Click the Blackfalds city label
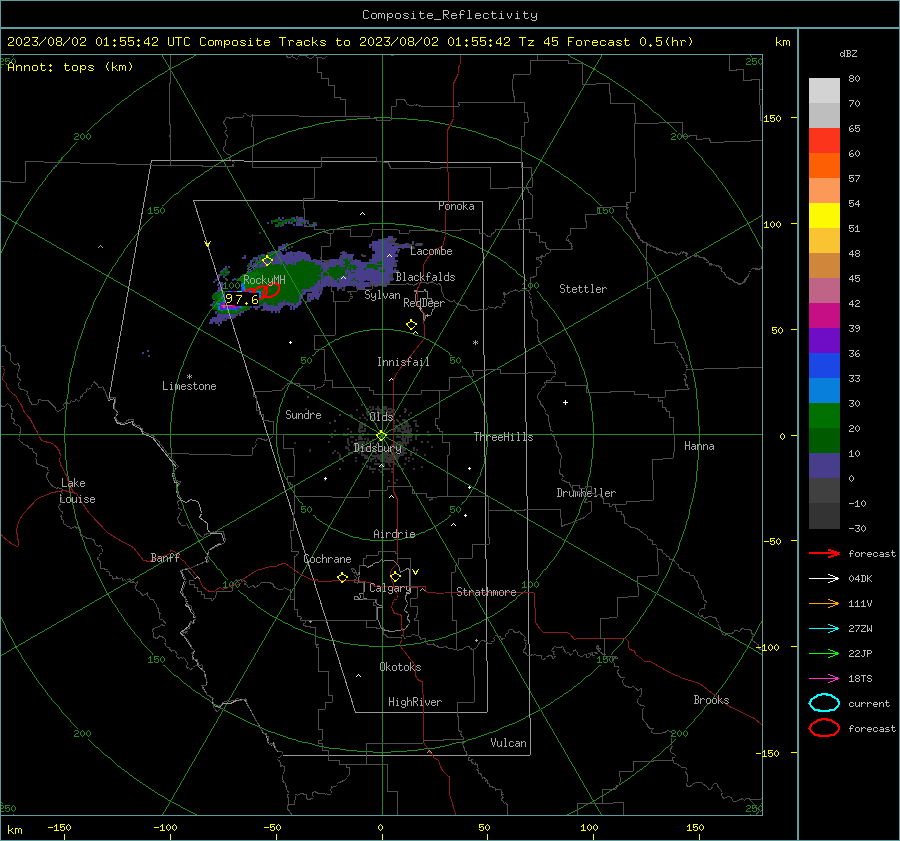The height and width of the screenshot is (841, 900). [x=425, y=277]
